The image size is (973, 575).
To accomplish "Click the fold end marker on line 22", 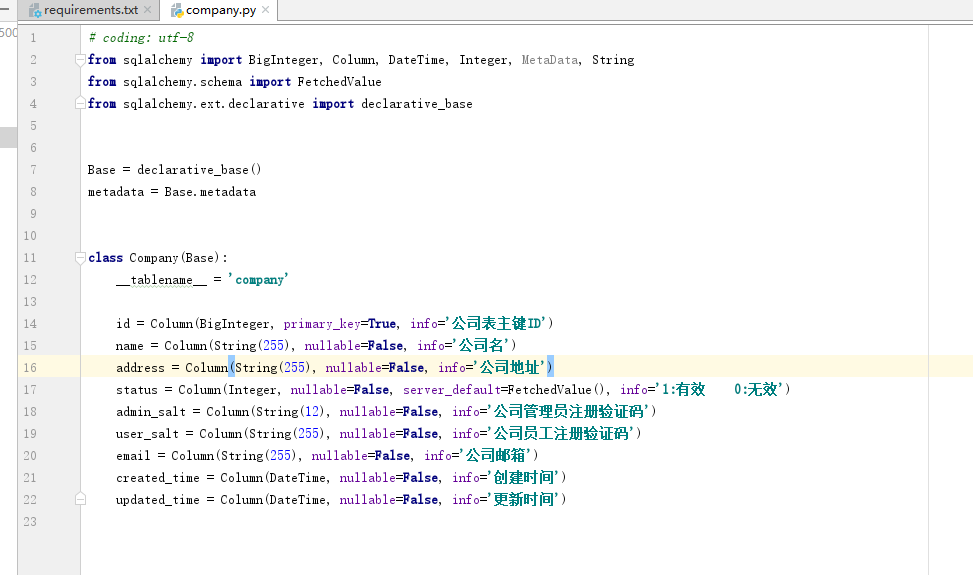I will (x=80, y=499).
